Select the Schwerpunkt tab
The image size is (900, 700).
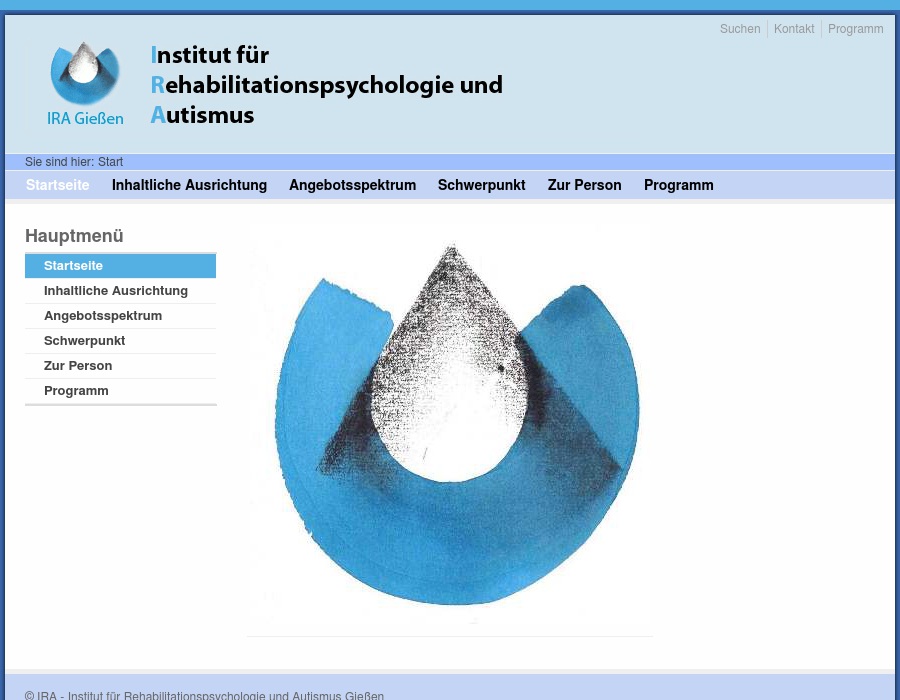point(481,185)
